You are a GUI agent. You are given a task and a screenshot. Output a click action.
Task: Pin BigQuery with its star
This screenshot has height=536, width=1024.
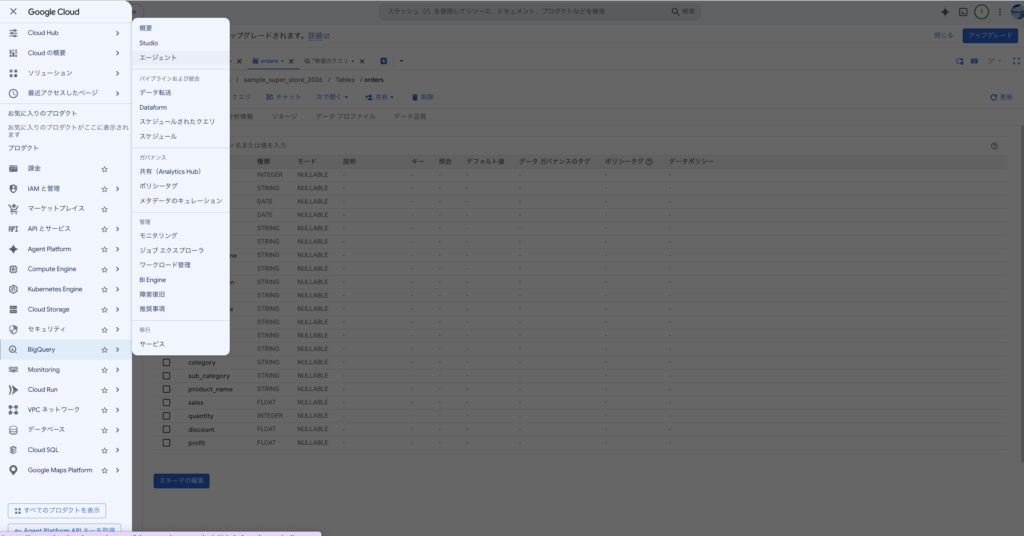(104, 350)
